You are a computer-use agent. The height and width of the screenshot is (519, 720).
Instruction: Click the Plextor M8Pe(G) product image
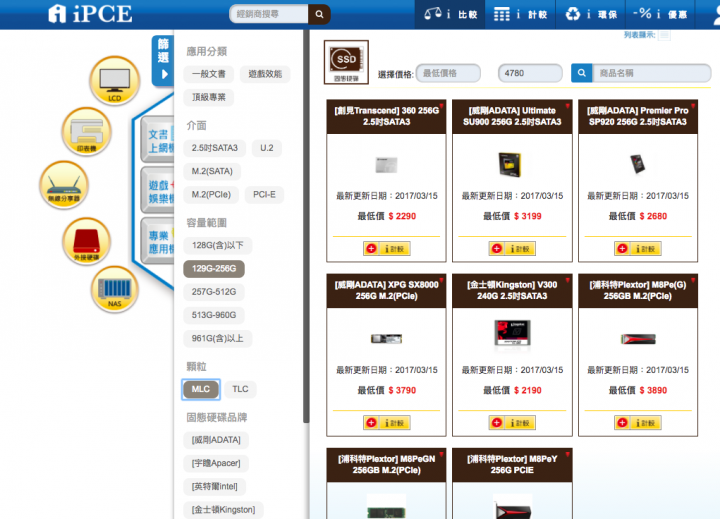[638, 339]
